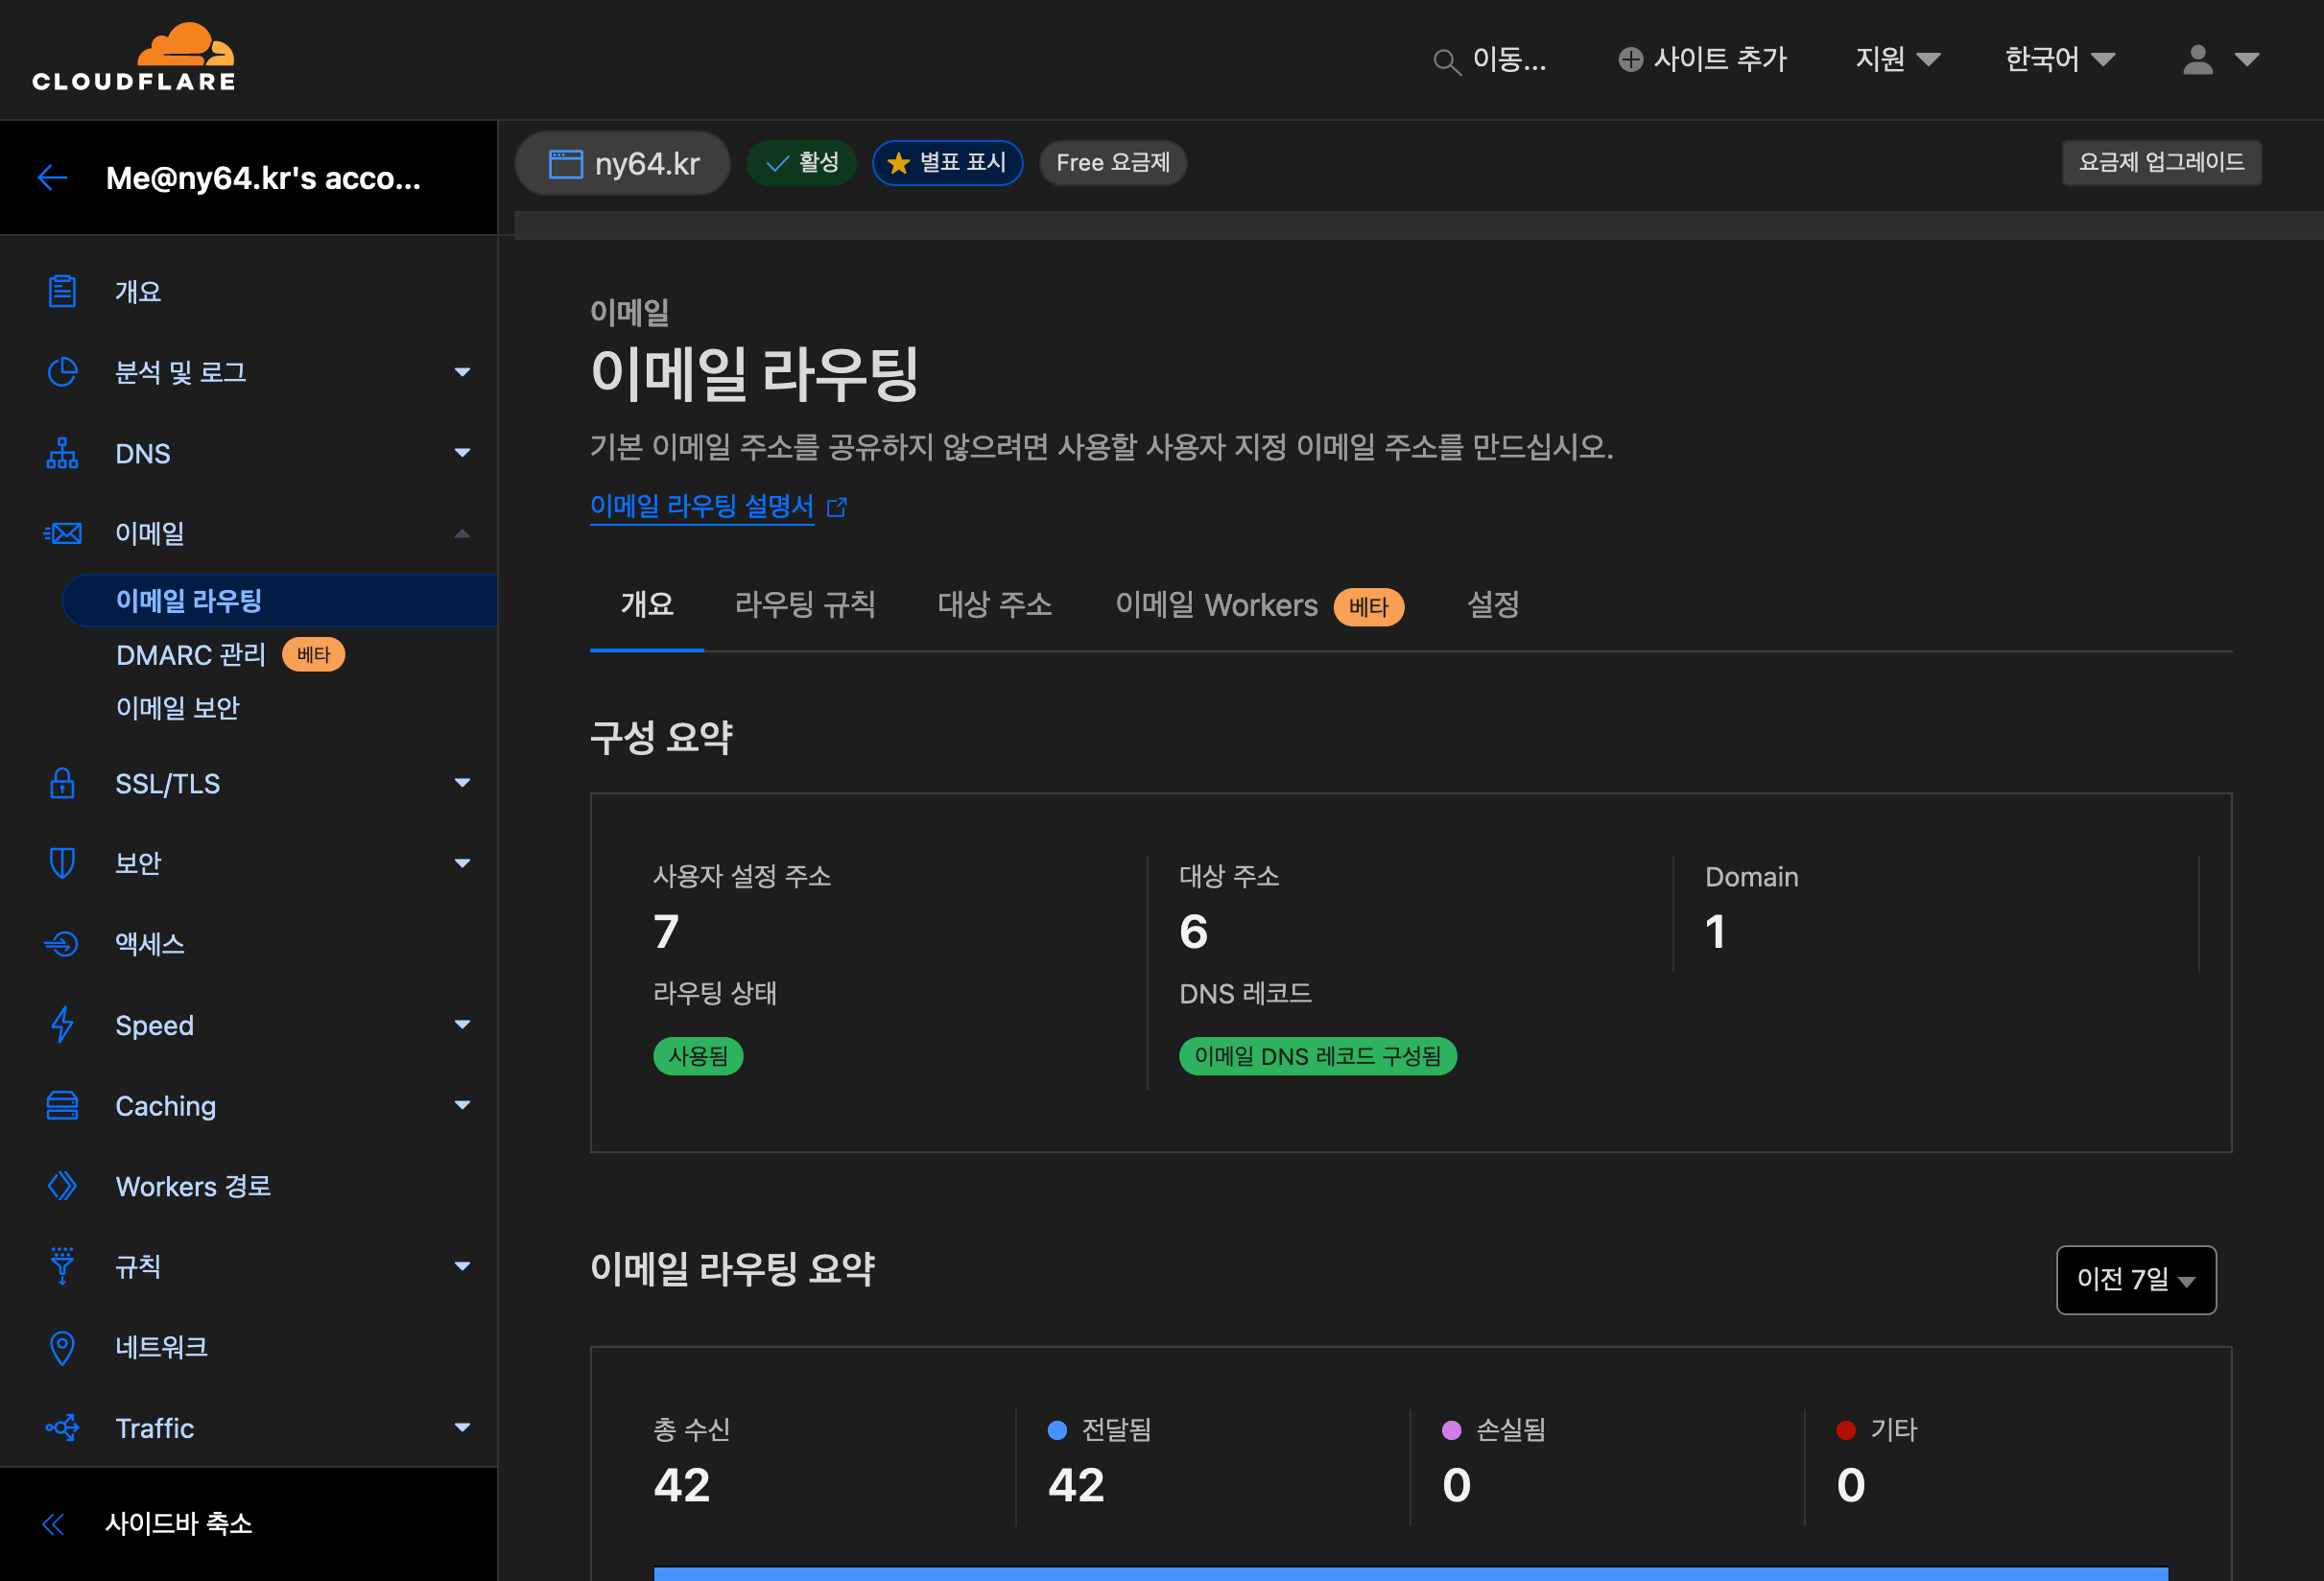Click the 활성 status badge
Image resolution: width=2324 pixels, height=1581 pixels.
(802, 163)
